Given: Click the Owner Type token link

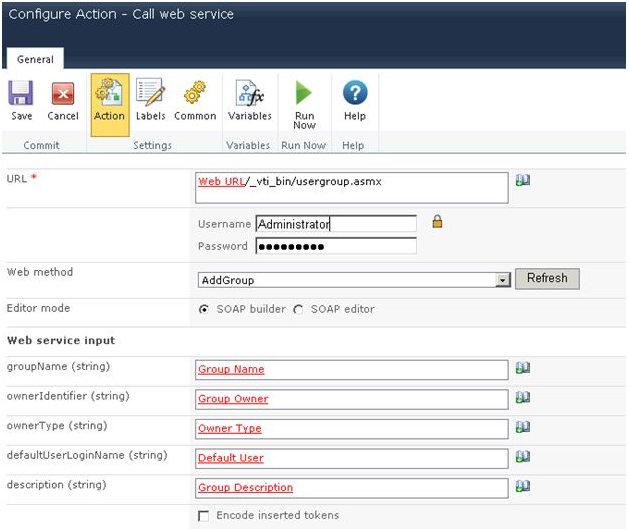Looking at the screenshot, I should (x=229, y=428).
